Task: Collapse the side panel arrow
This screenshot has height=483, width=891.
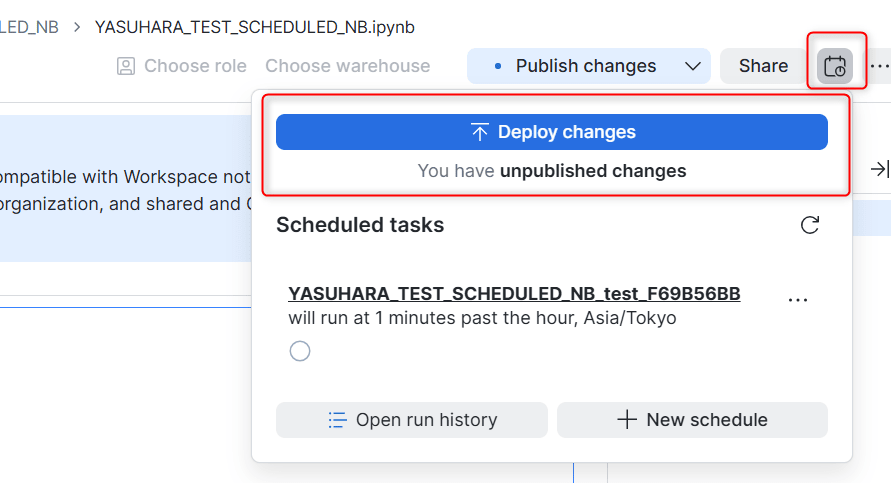Action: 880,169
